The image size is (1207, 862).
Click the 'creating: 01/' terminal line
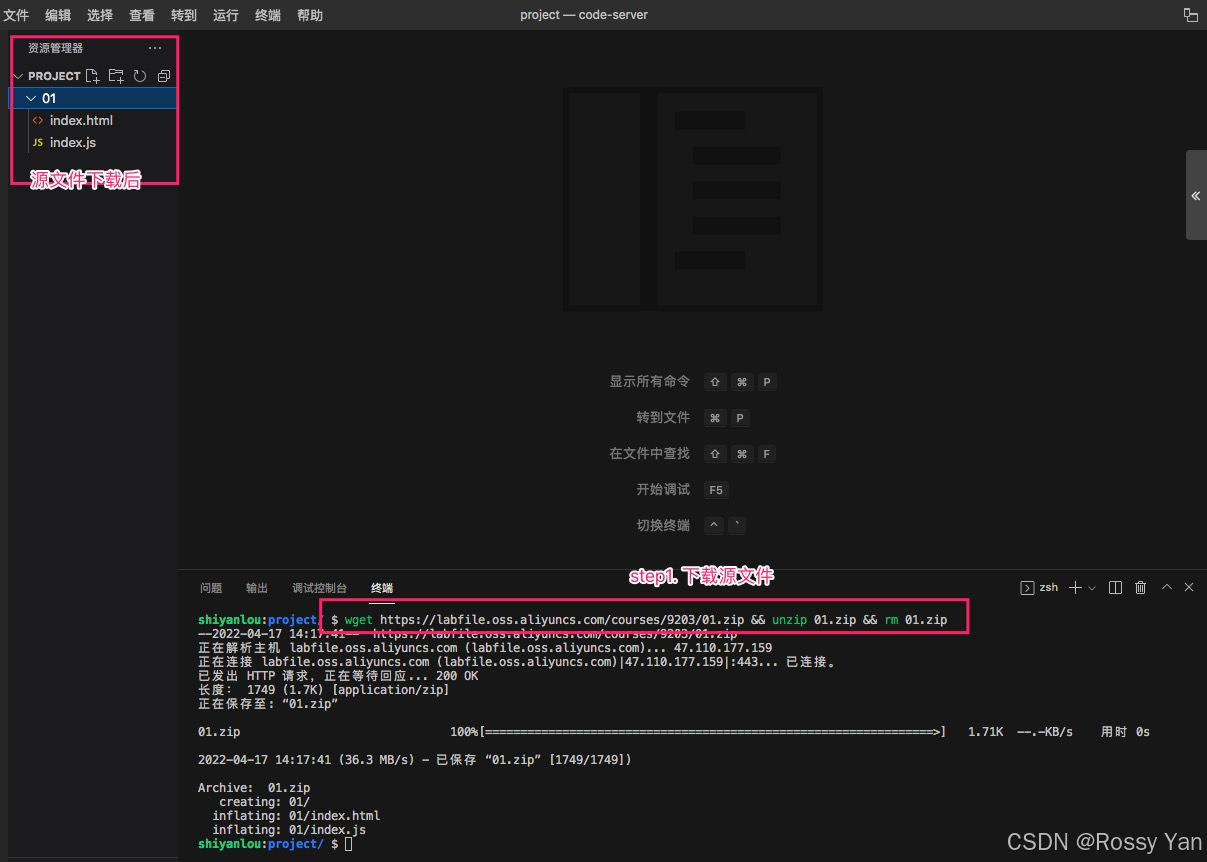pyautogui.click(x=265, y=802)
